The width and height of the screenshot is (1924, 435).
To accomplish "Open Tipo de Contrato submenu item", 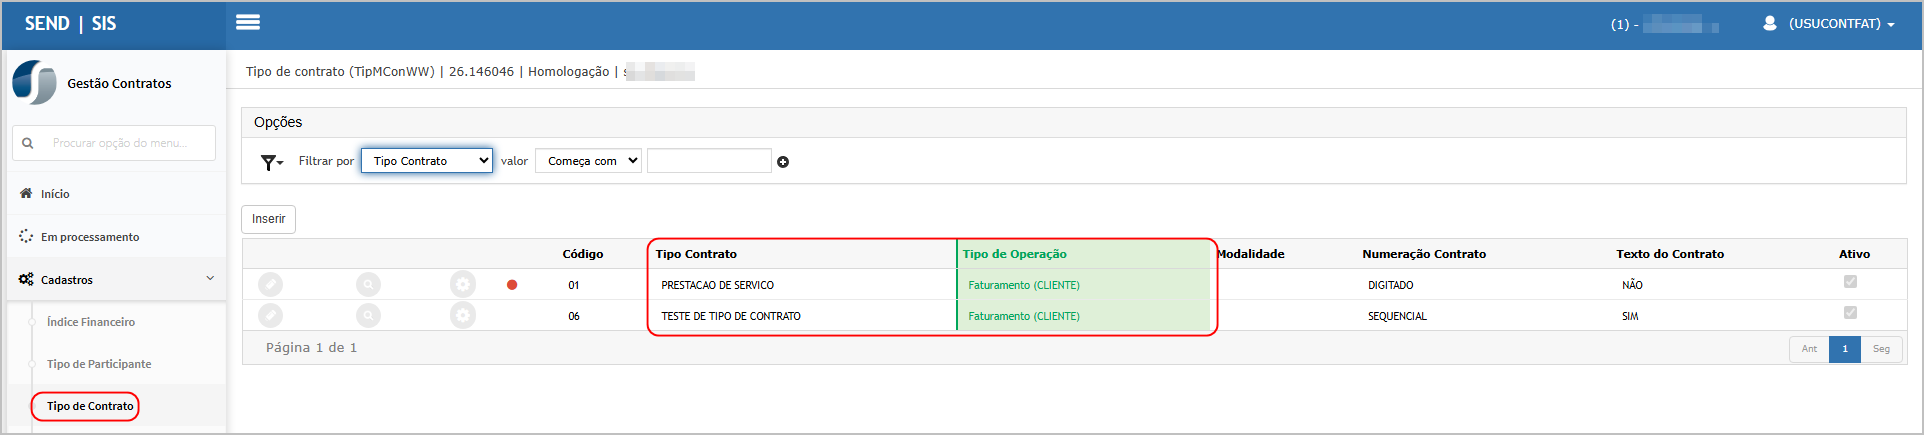I will click(90, 406).
